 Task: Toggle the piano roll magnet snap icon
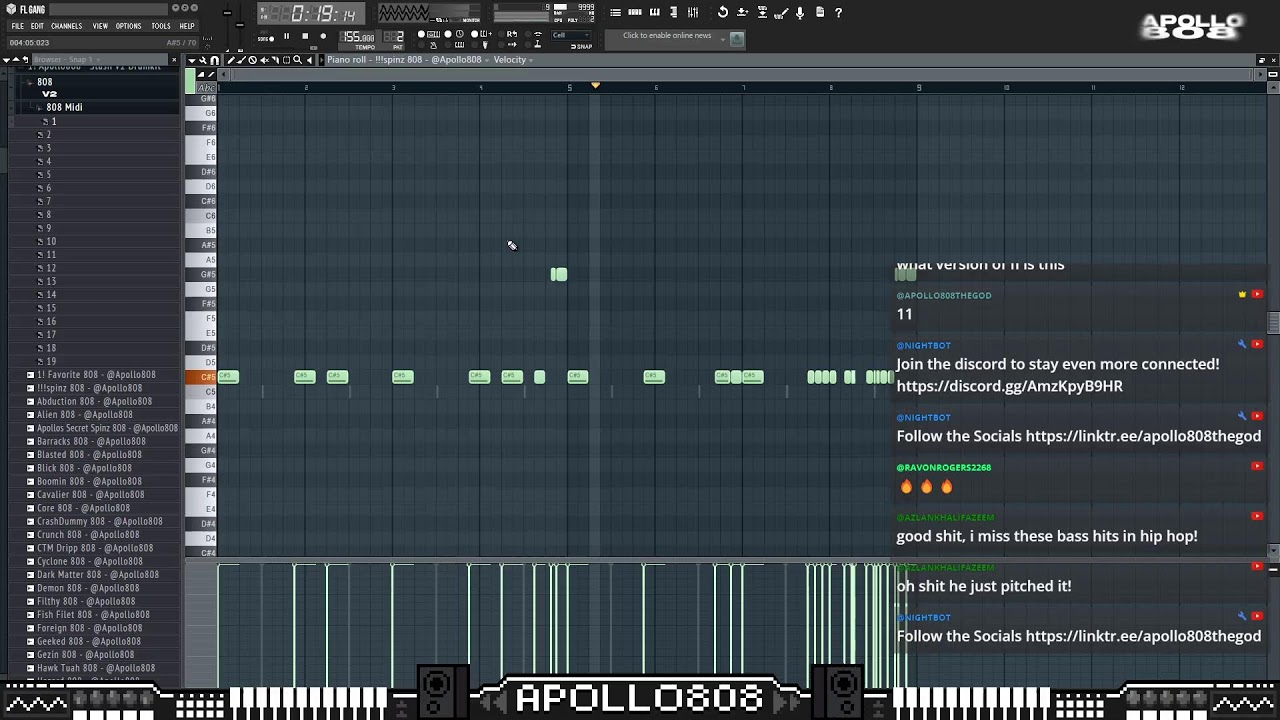[215, 60]
